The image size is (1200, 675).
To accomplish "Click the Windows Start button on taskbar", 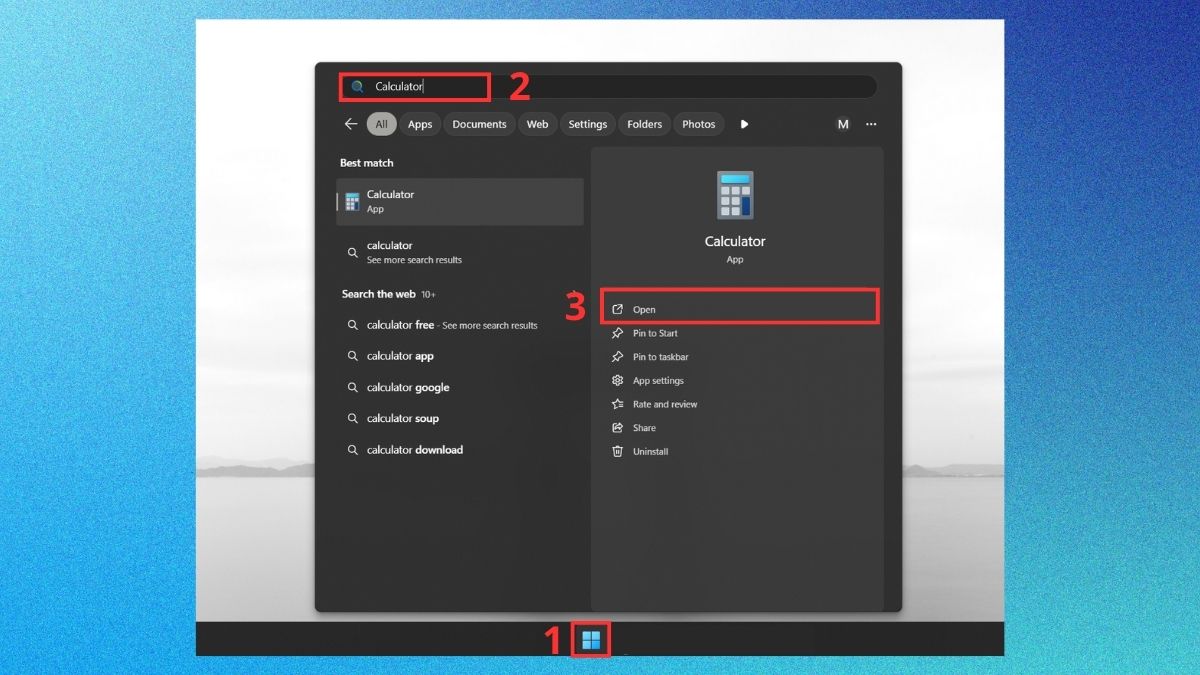I will pyautogui.click(x=591, y=640).
